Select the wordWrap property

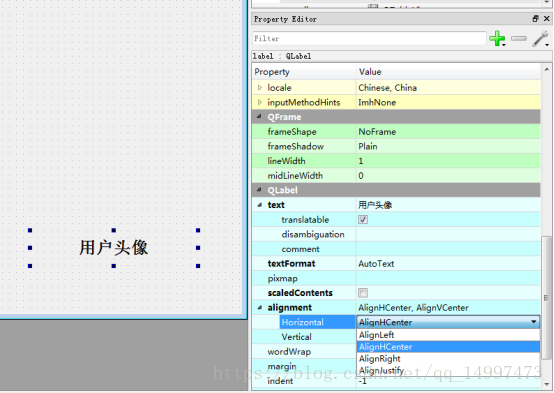tap(304, 352)
